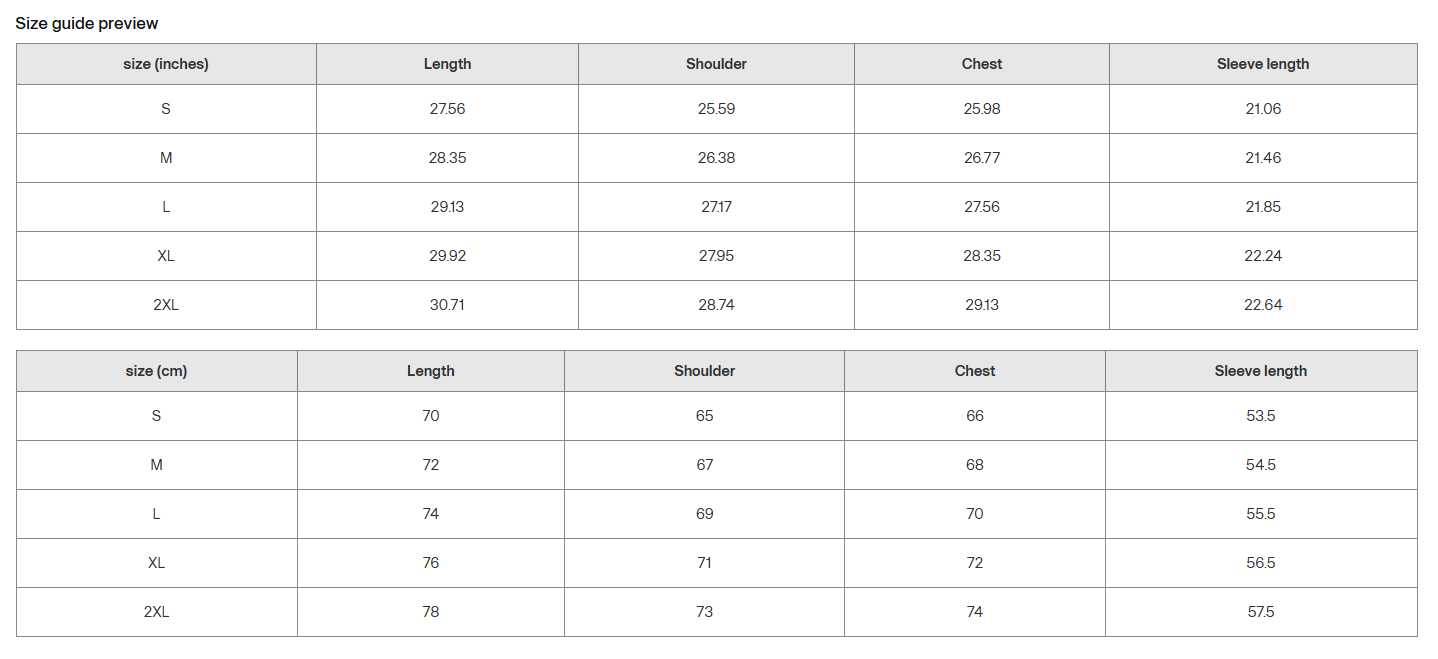Image resolution: width=1438 pixels, height=659 pixels.
Task: Select the XL row label in inches table
Action: click(x=166, y=256)
